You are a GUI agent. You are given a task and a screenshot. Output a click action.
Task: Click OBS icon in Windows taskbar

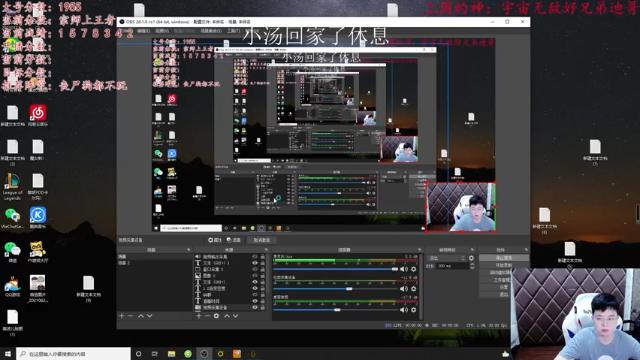[x=204, y=354]
